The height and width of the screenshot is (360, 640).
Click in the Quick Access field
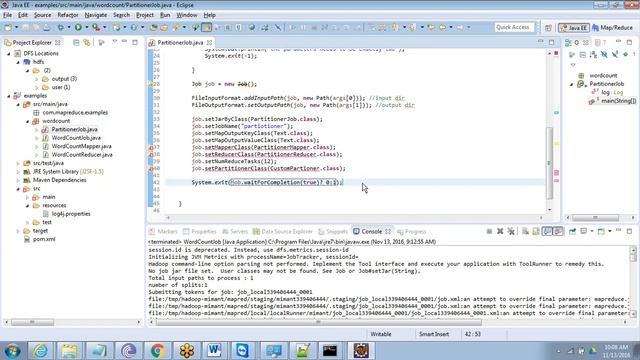(514, 27)
